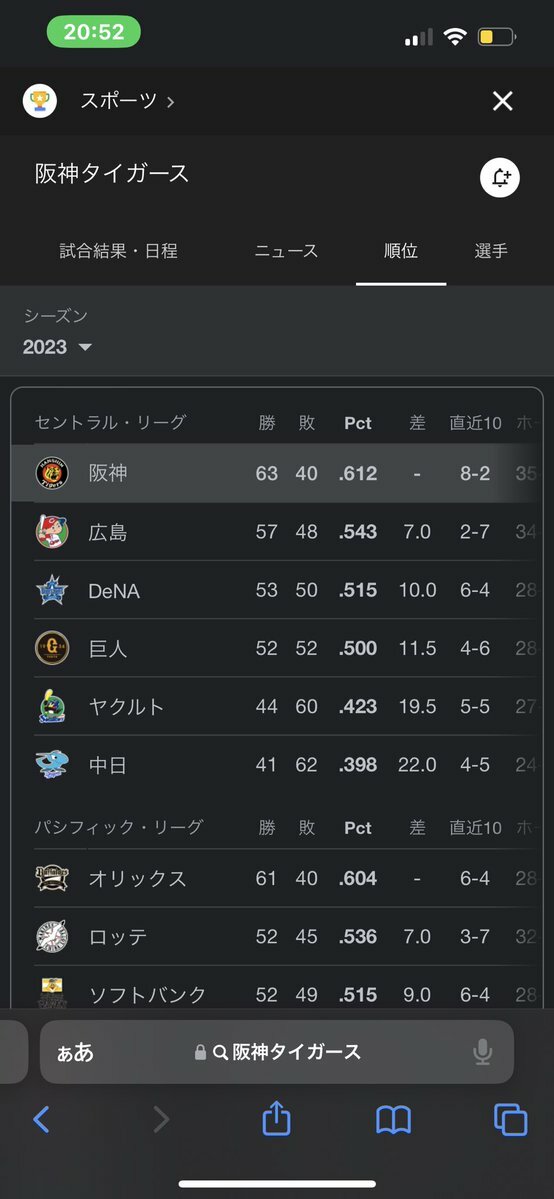Tap the trophy sports icon
Screen dimensions: 554x1199
40,101
